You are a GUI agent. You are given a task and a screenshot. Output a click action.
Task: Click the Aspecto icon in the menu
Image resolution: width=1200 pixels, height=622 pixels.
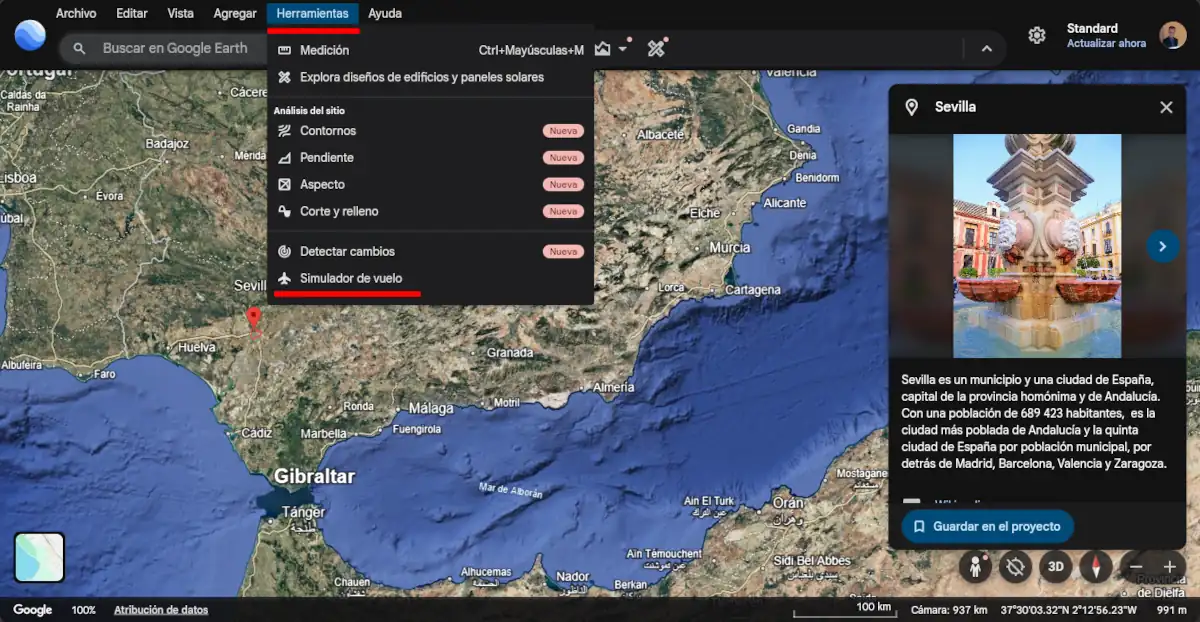pyautogui.click(x=284, y=185)
